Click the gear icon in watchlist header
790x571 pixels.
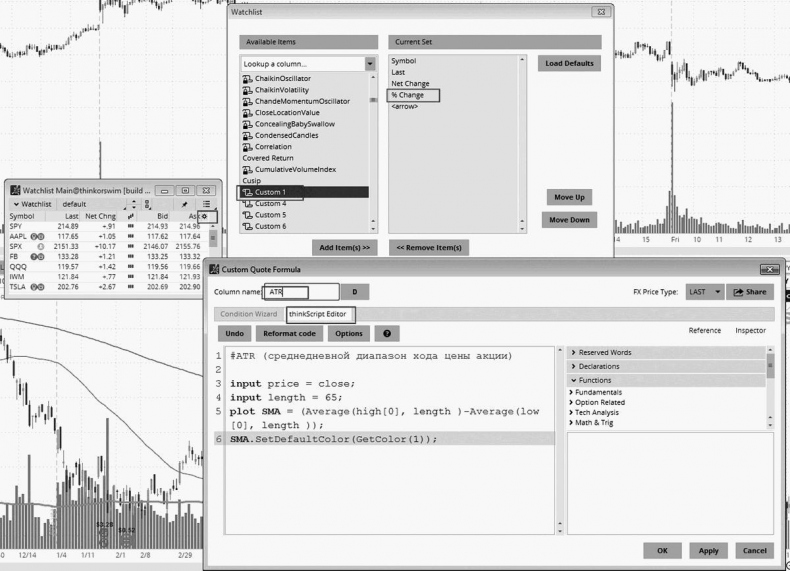click(x=204, y=216)
